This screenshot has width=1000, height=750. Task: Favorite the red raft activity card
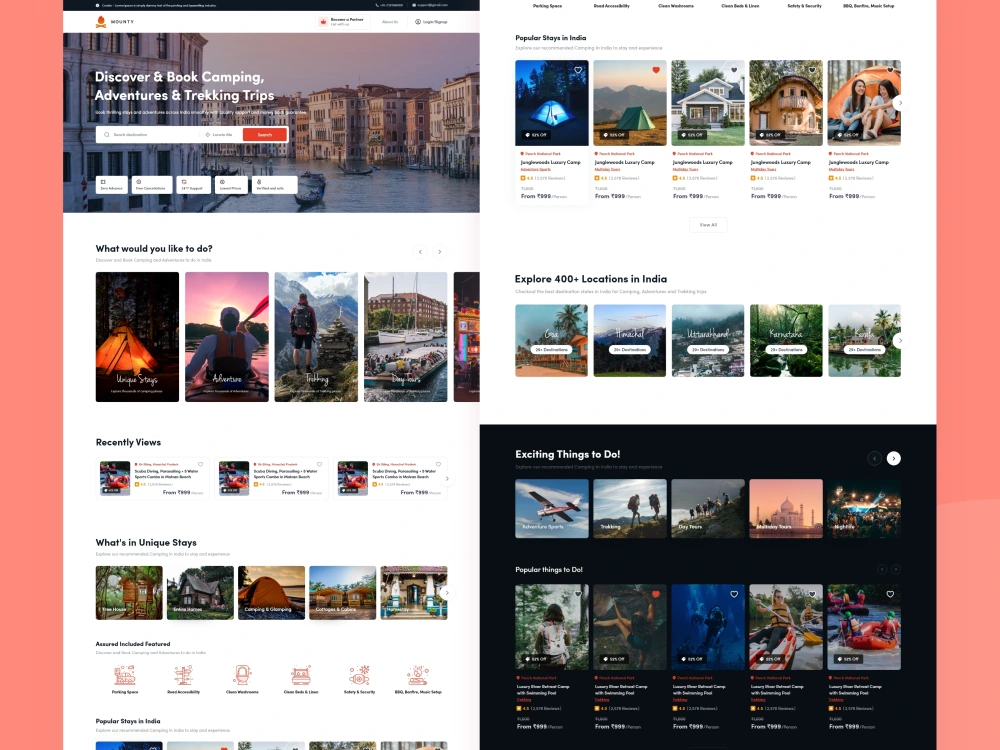point(890,594)
